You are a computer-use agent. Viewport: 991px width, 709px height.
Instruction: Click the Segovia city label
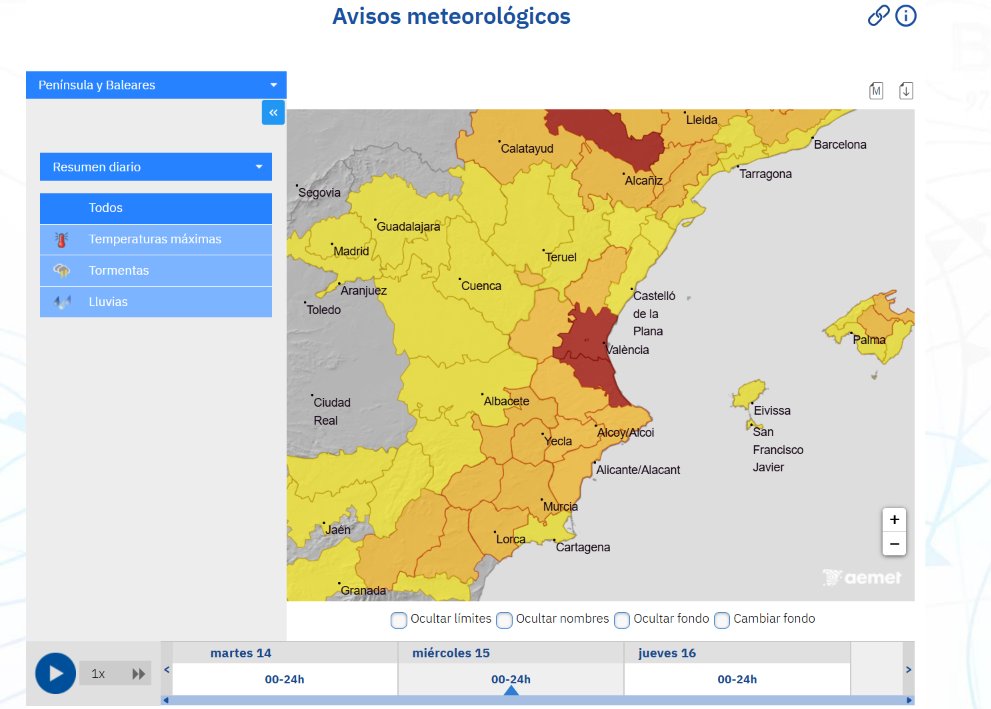point(319,193)
